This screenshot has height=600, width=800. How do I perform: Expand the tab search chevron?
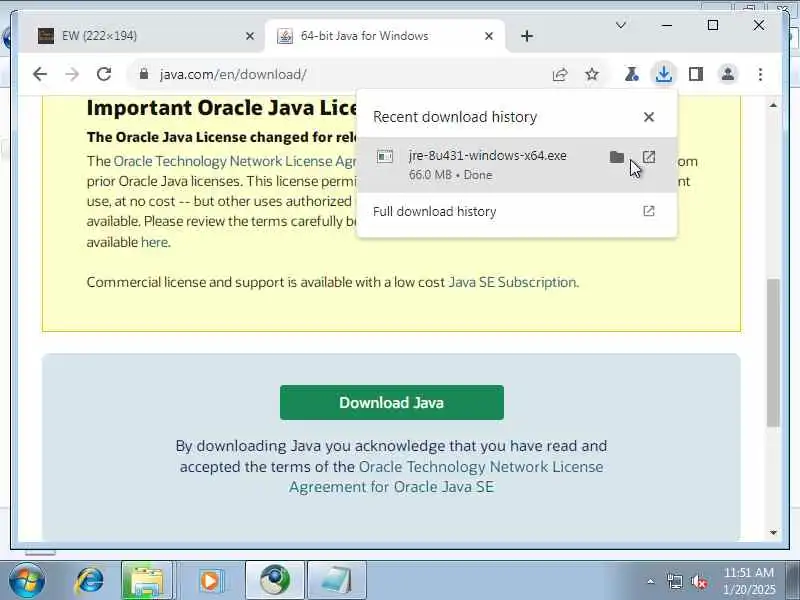pyautogui.click(x=620, y=25)
